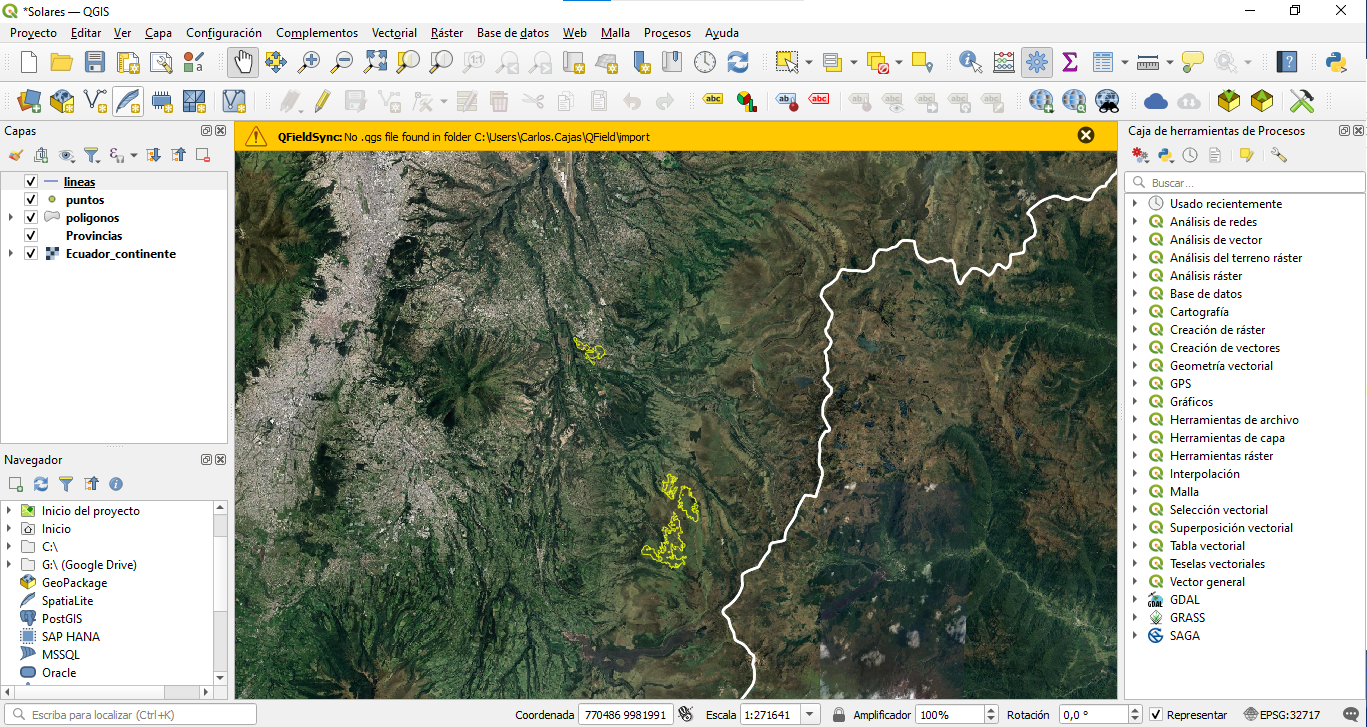
Task: Click the Amplificador magnifier stepper arrows
Action: tap(991, 715)
